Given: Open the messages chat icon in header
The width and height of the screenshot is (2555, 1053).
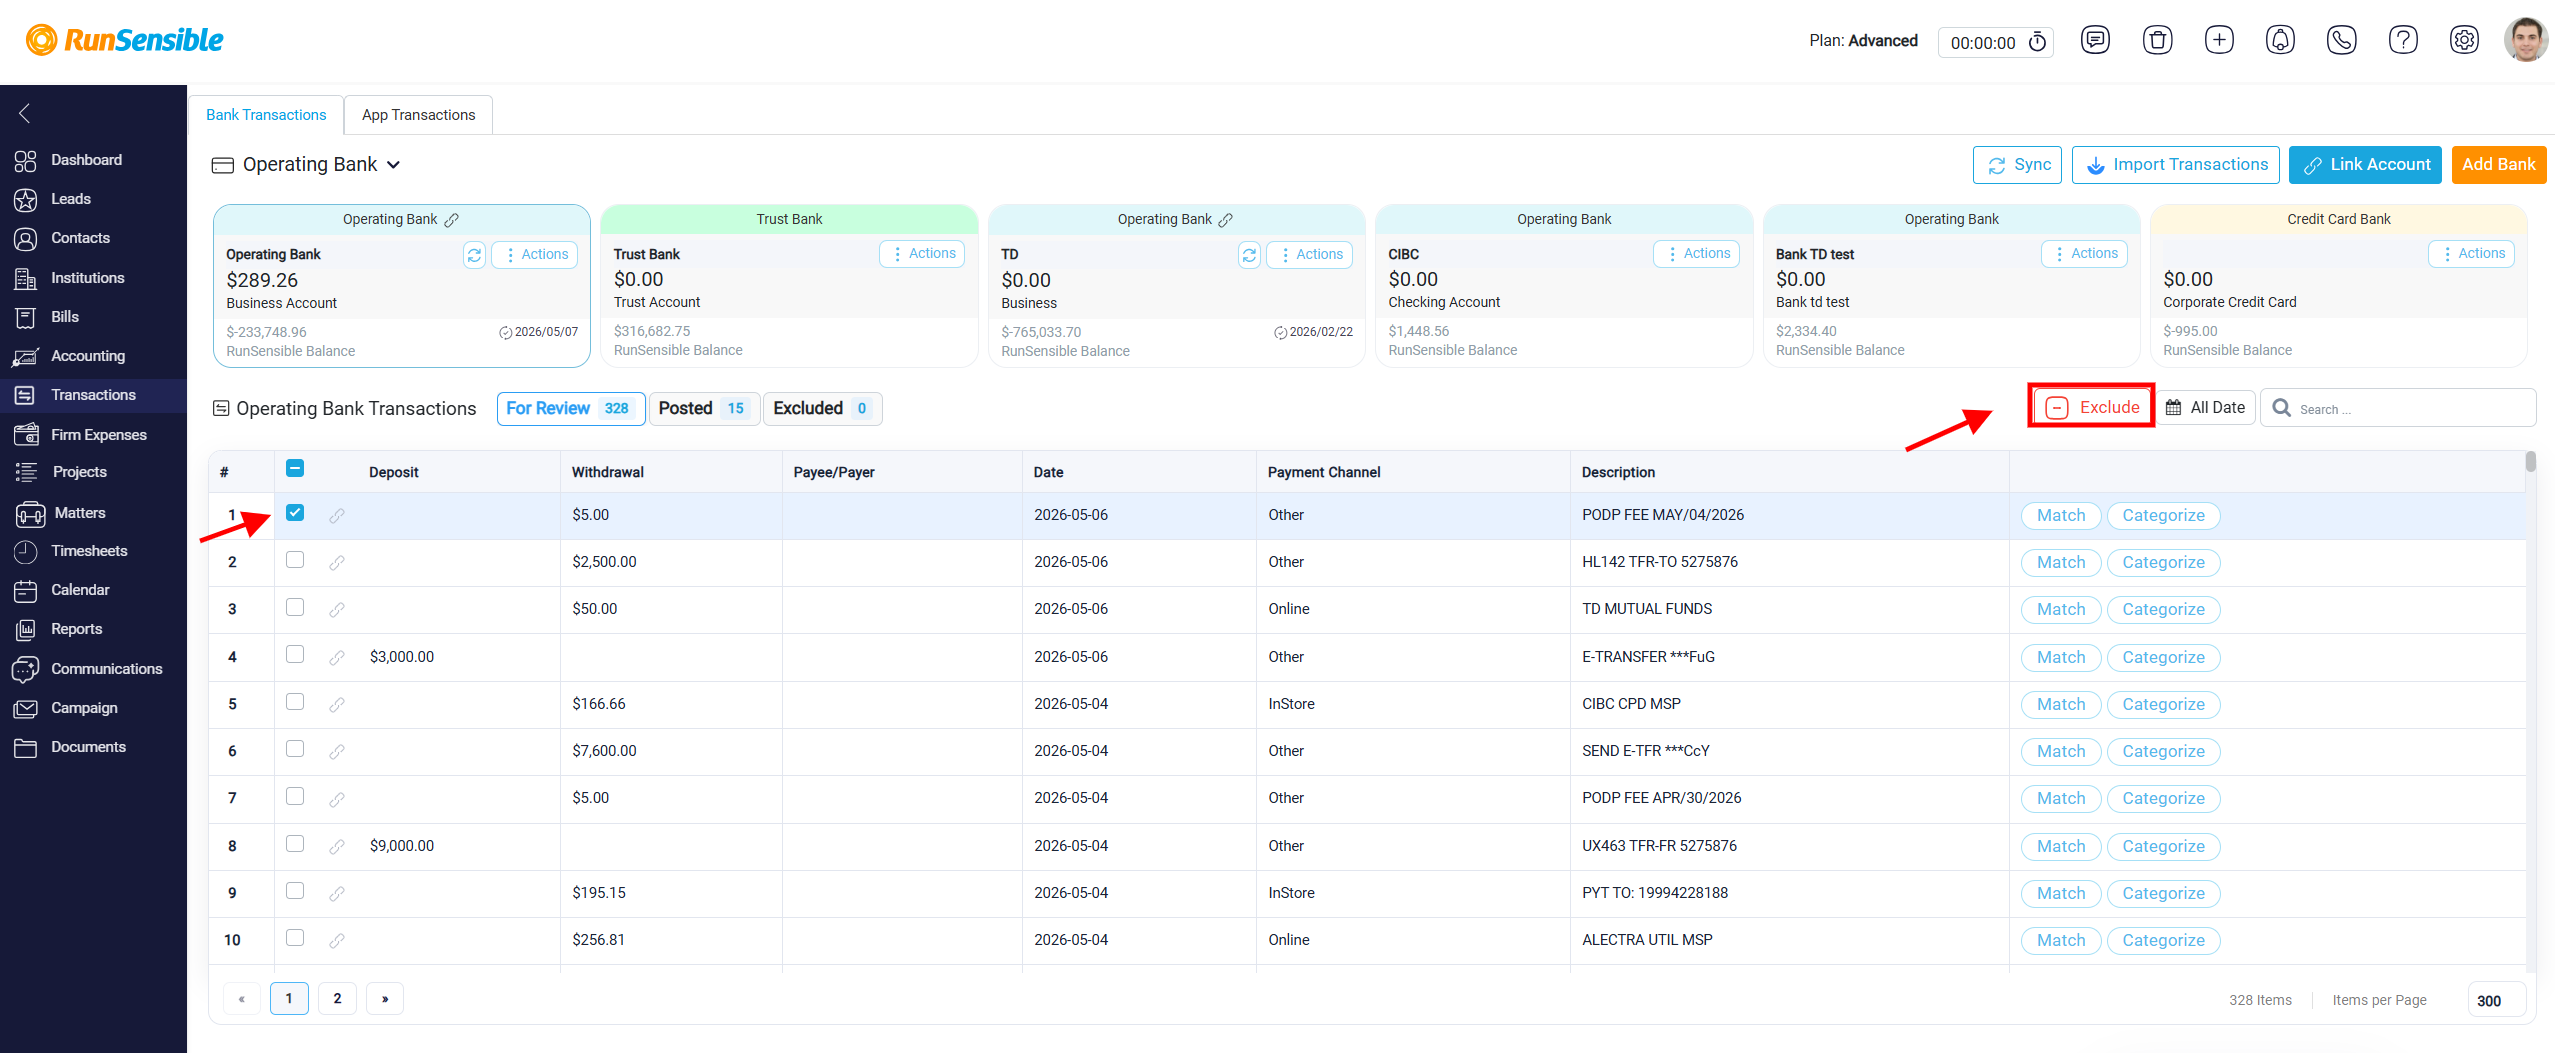Looking at the screenshot, I should click(x=2095, y=40).
